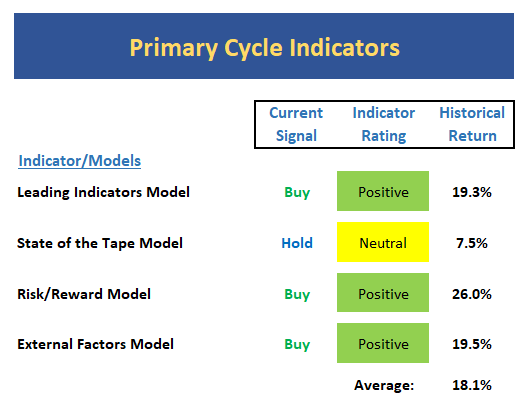Click the Buy signal for Risk/Reward Model
The width and height of the screenshot is (526, 407).
[297, 295]
